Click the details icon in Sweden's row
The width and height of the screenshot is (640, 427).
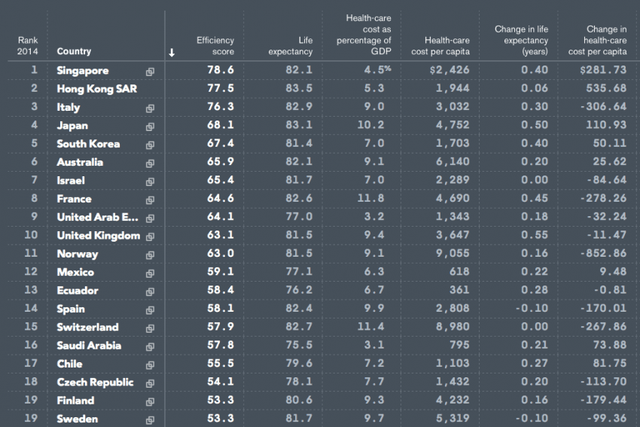coord(150,419)
